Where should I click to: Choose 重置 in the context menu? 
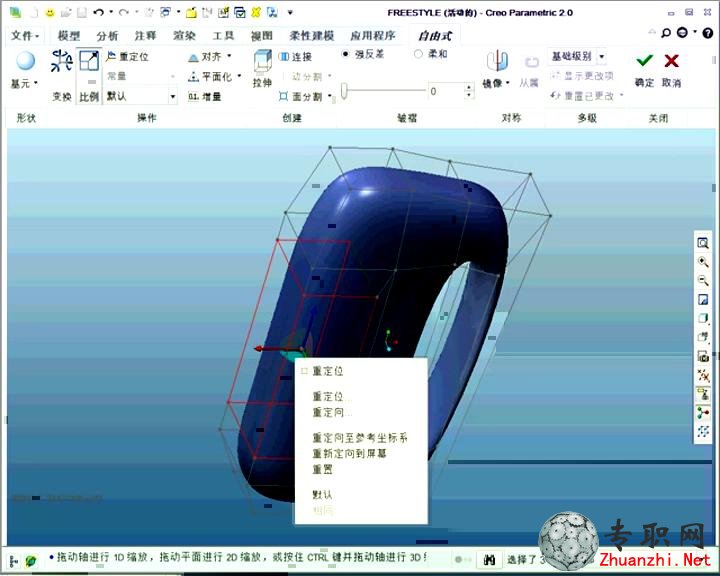(x=322, y=469)
